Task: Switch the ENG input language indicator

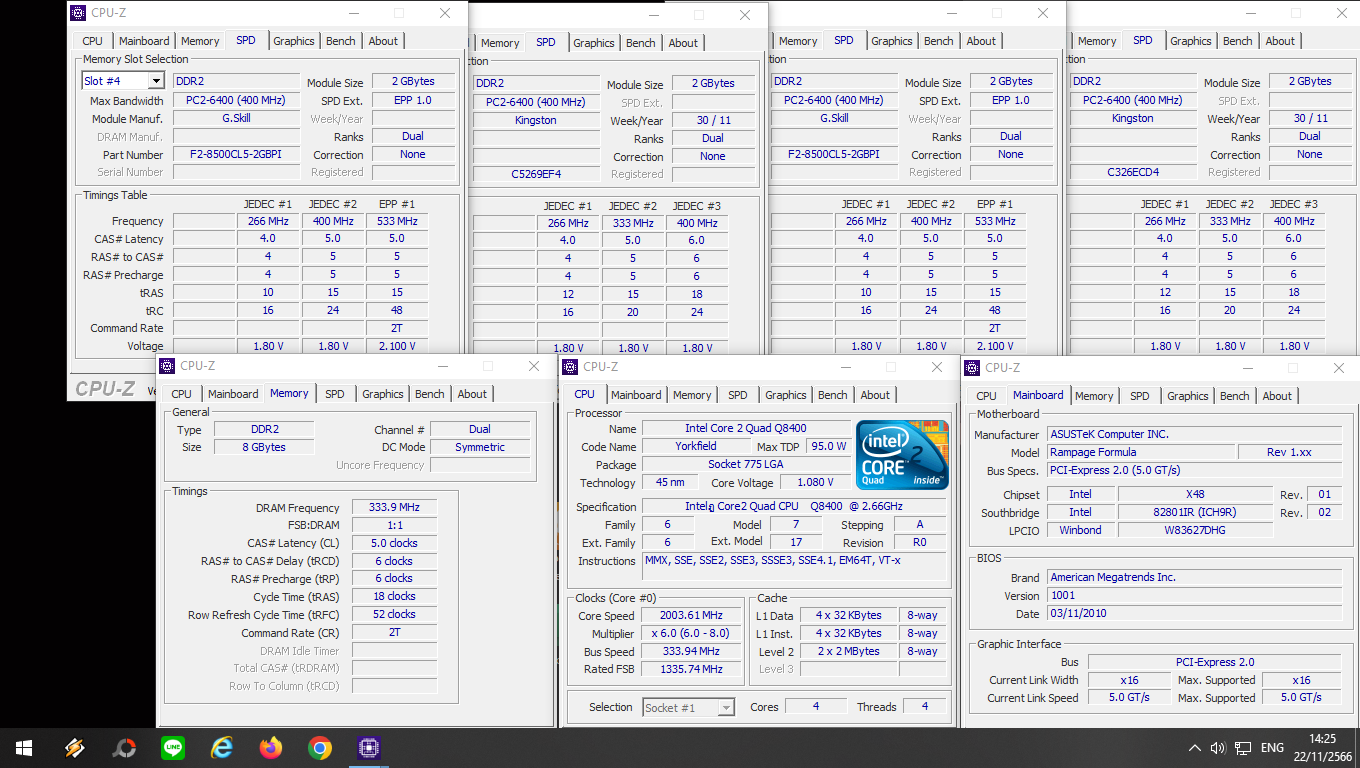Action: click(x=1272, y=748)
